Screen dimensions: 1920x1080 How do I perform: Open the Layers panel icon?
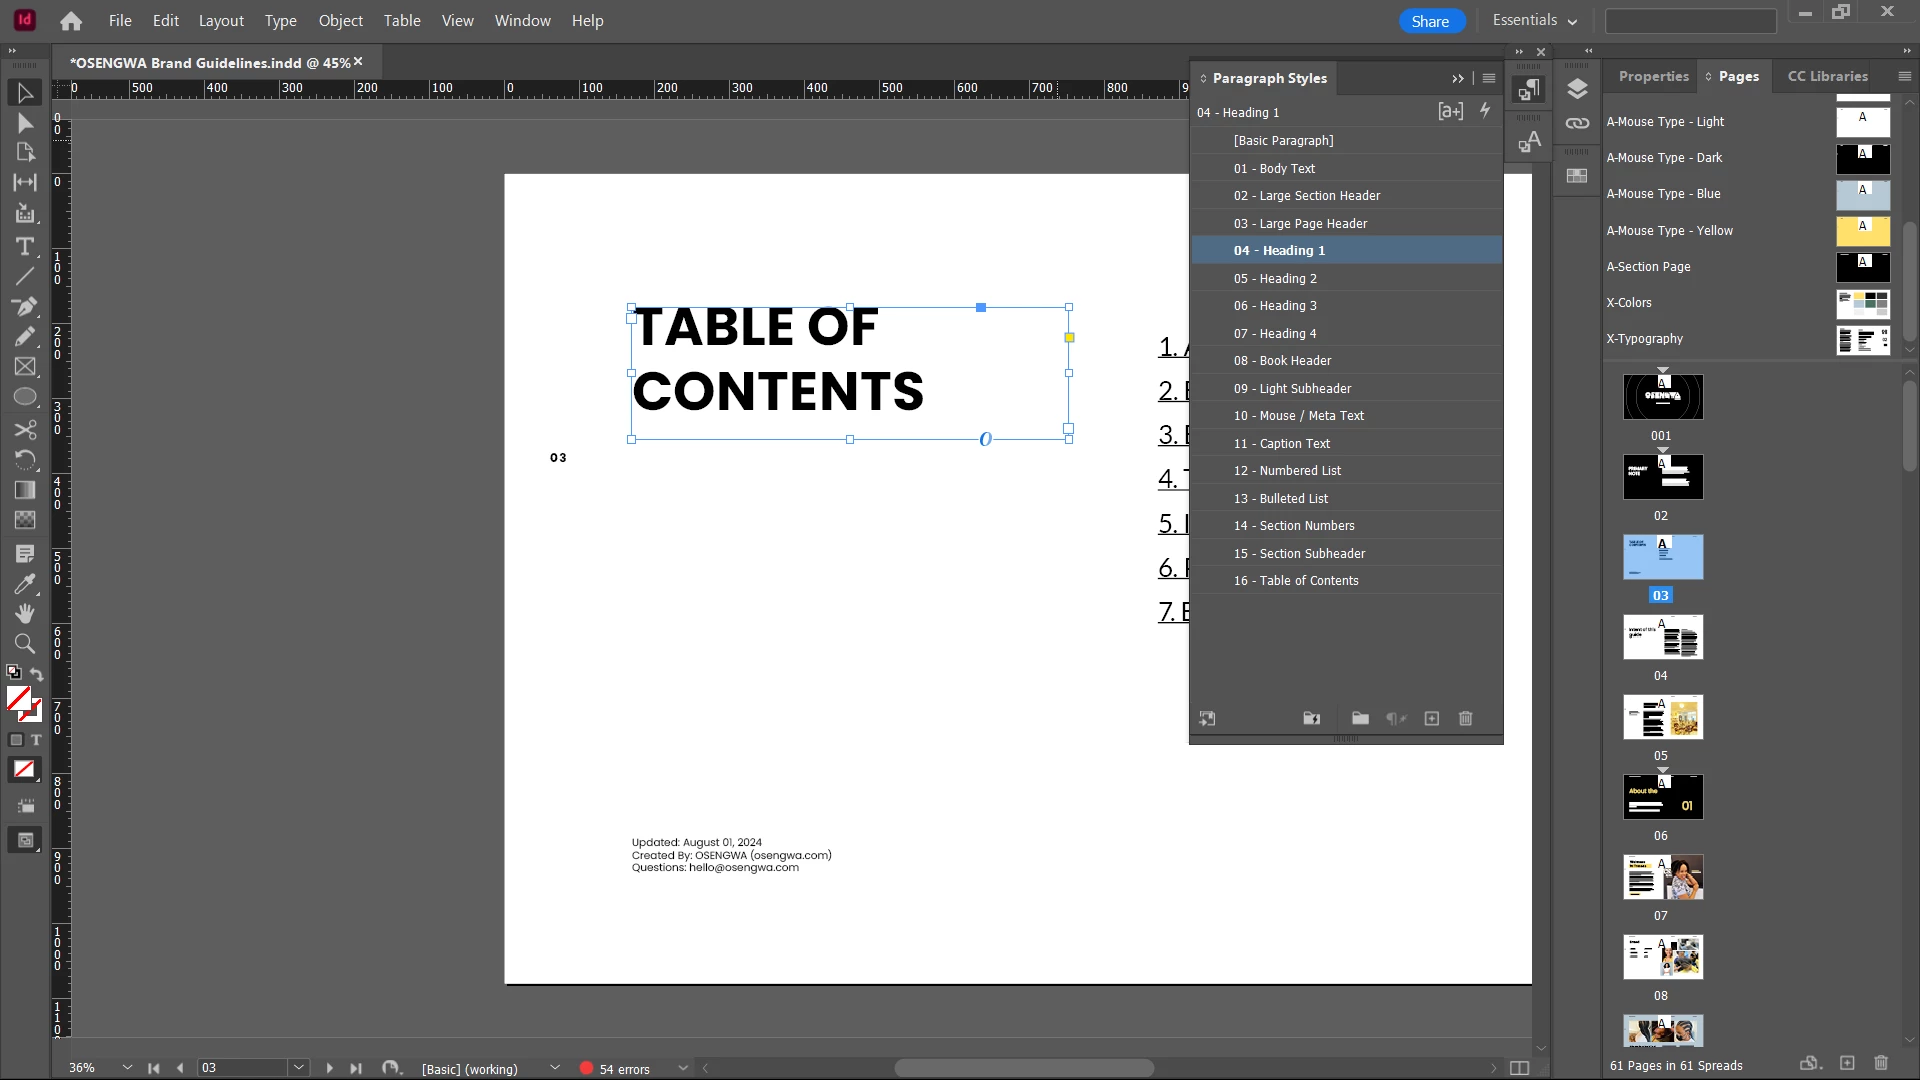pos(1577,89)
